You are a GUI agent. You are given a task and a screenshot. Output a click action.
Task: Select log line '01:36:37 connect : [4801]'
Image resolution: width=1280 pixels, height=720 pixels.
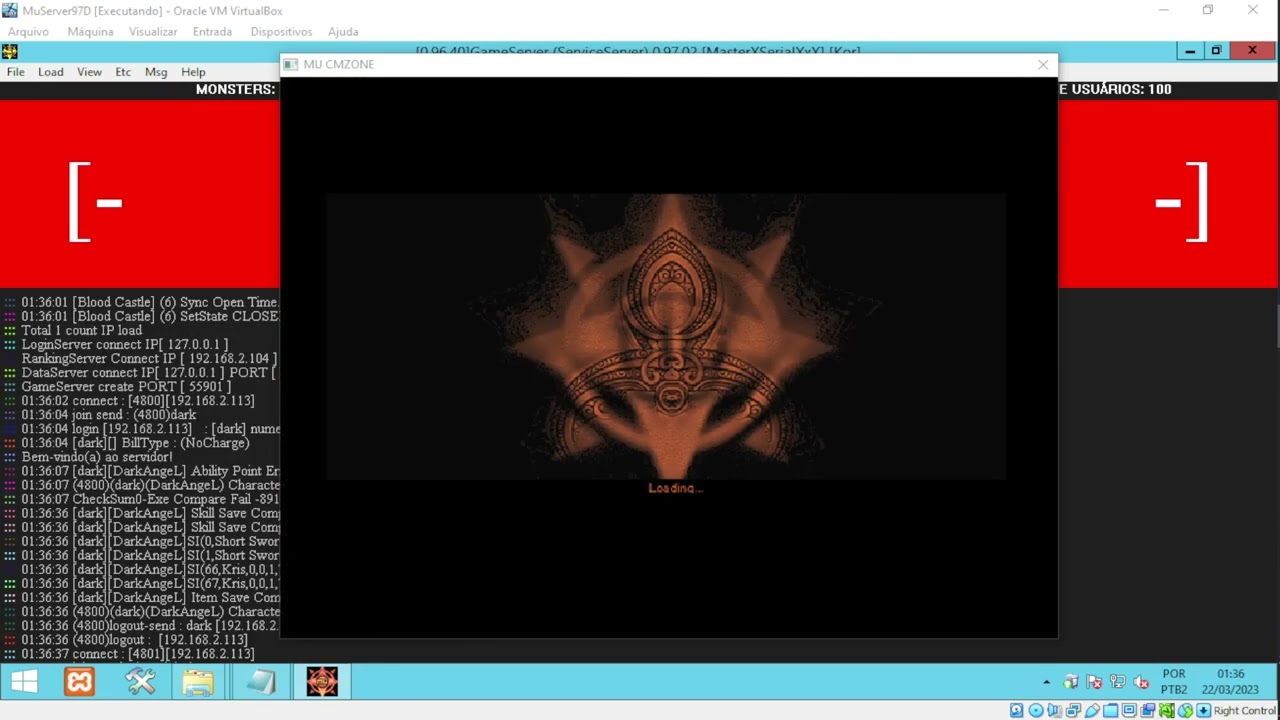(x=138, y=654)
